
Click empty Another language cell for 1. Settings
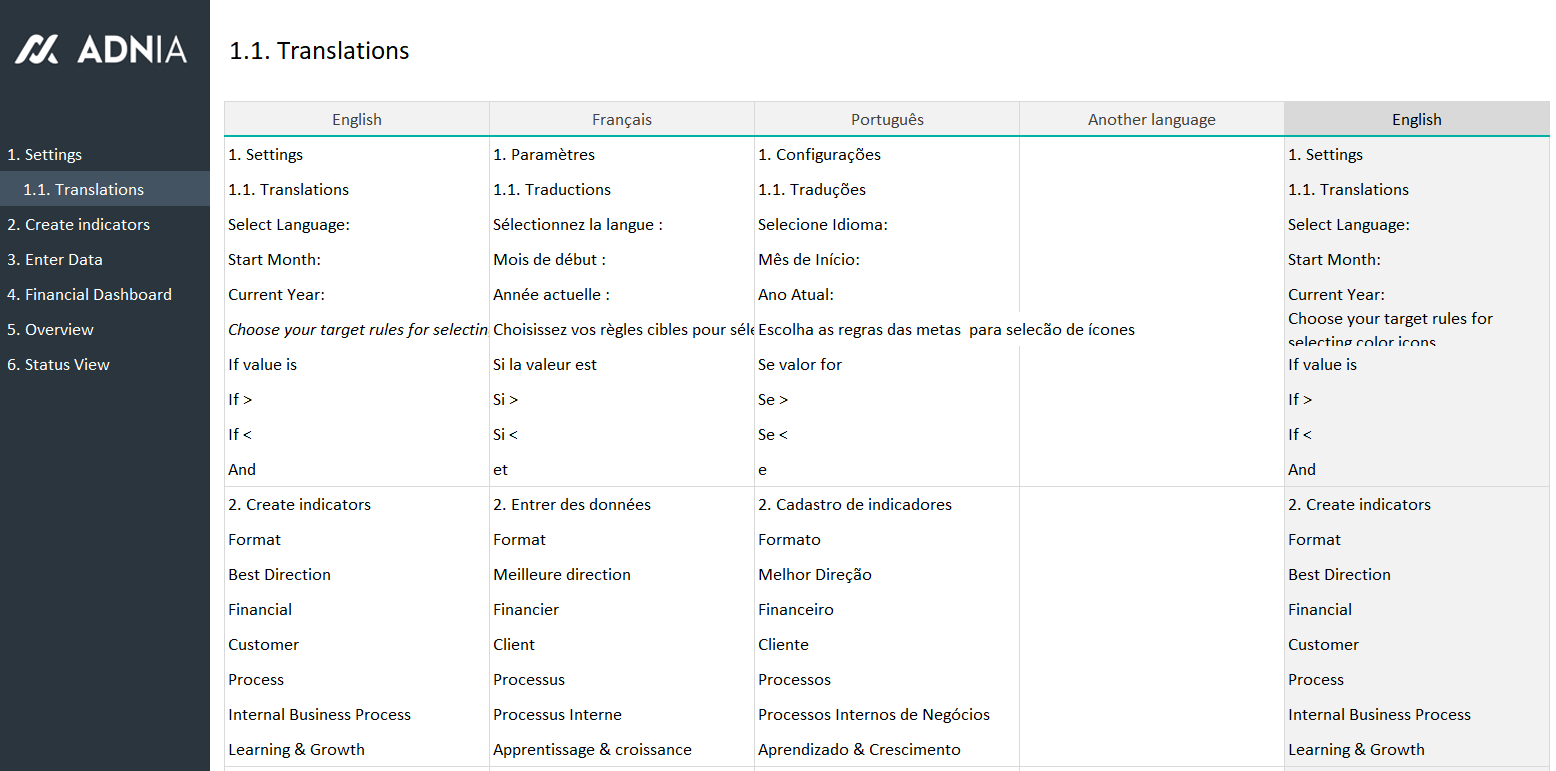click(x=1151, y=155)
